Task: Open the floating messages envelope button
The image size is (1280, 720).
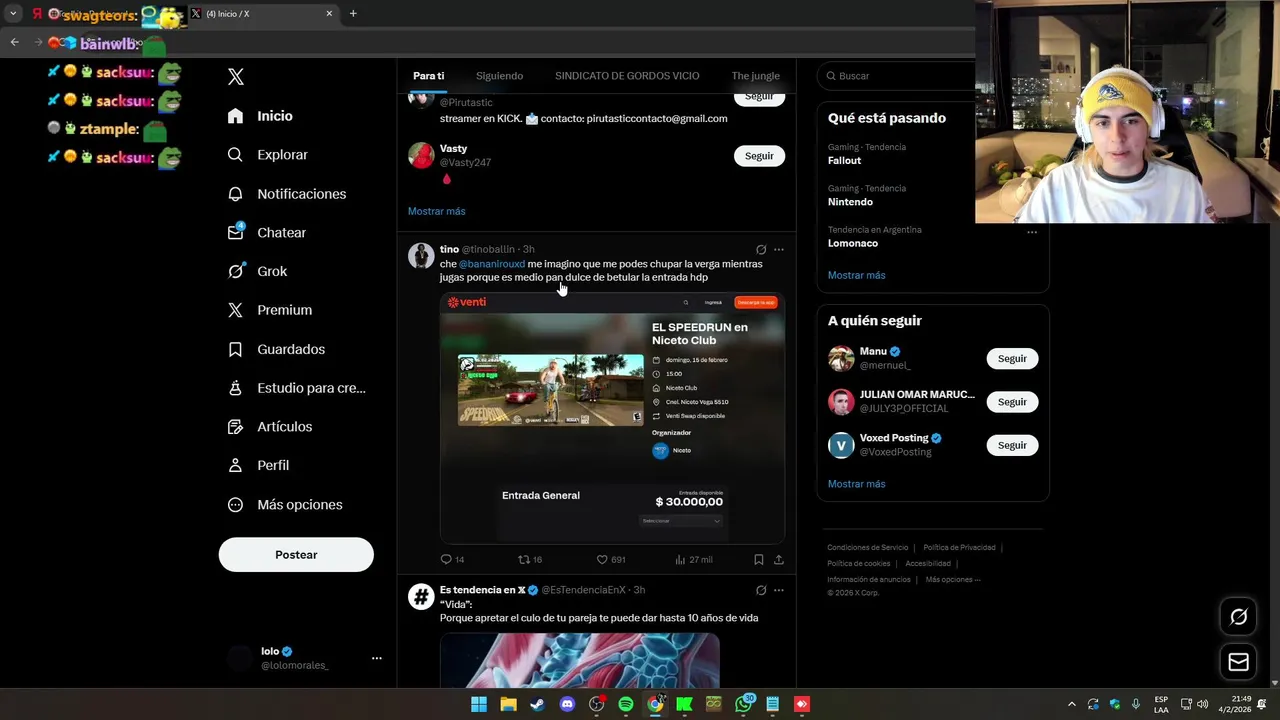Action: click(x=1238, y=662)
